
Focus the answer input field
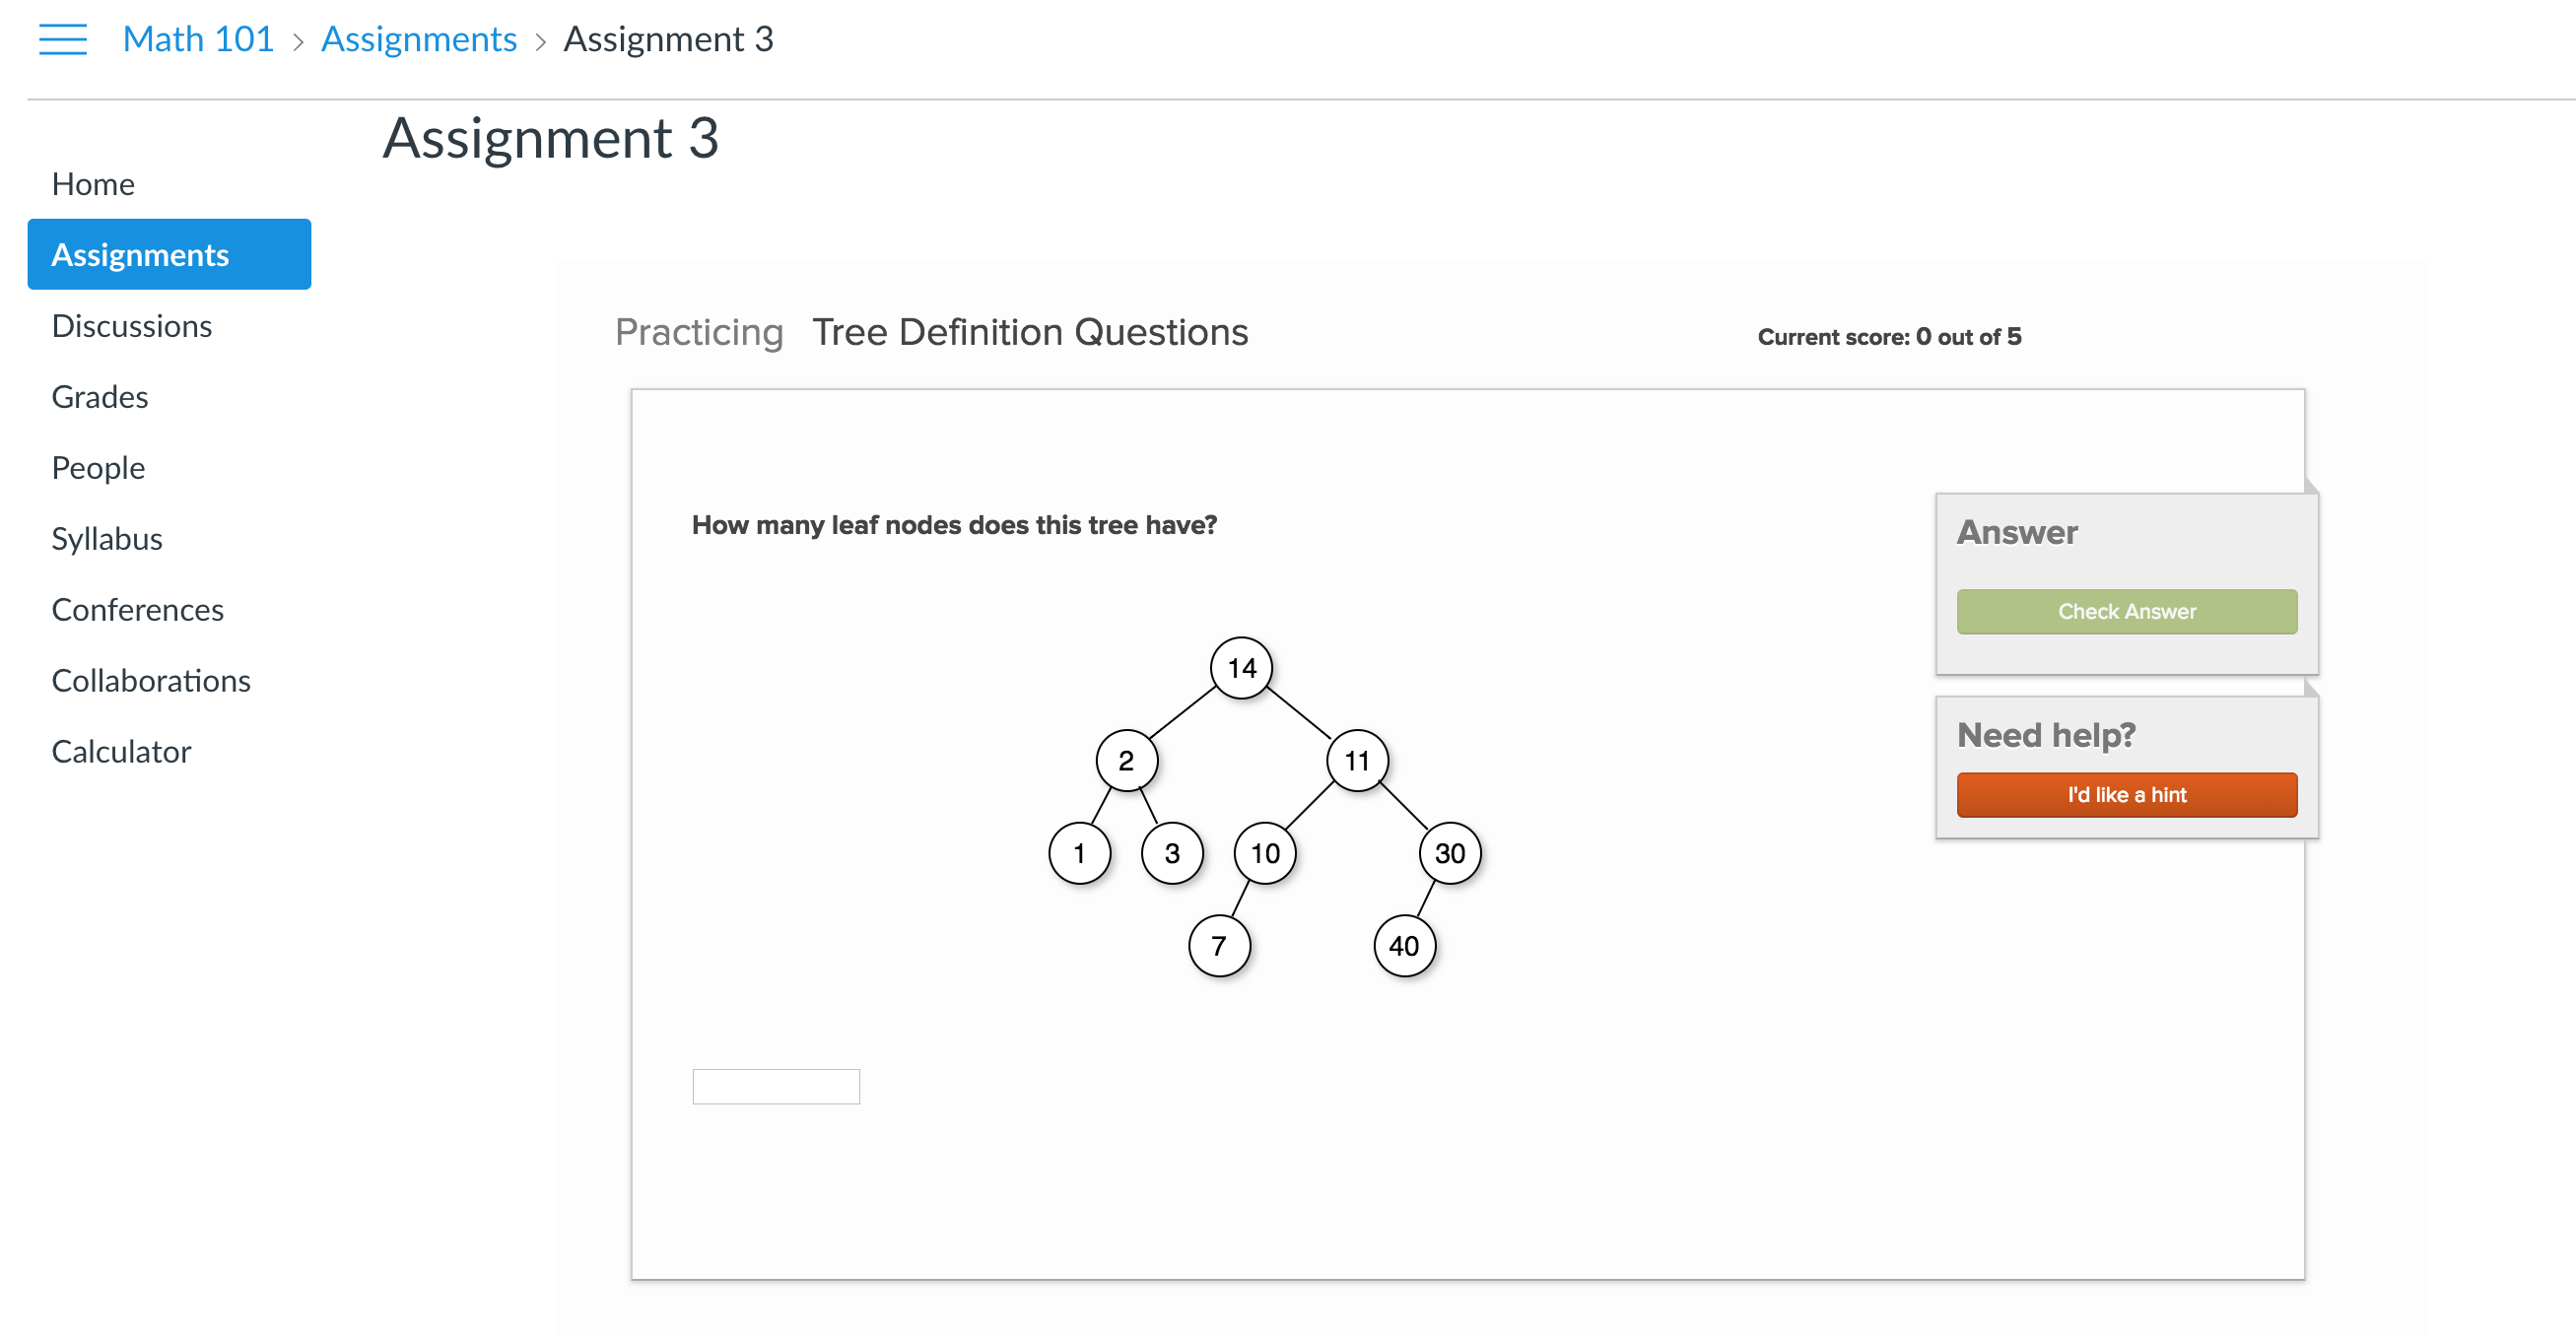tap(776, 1086)
